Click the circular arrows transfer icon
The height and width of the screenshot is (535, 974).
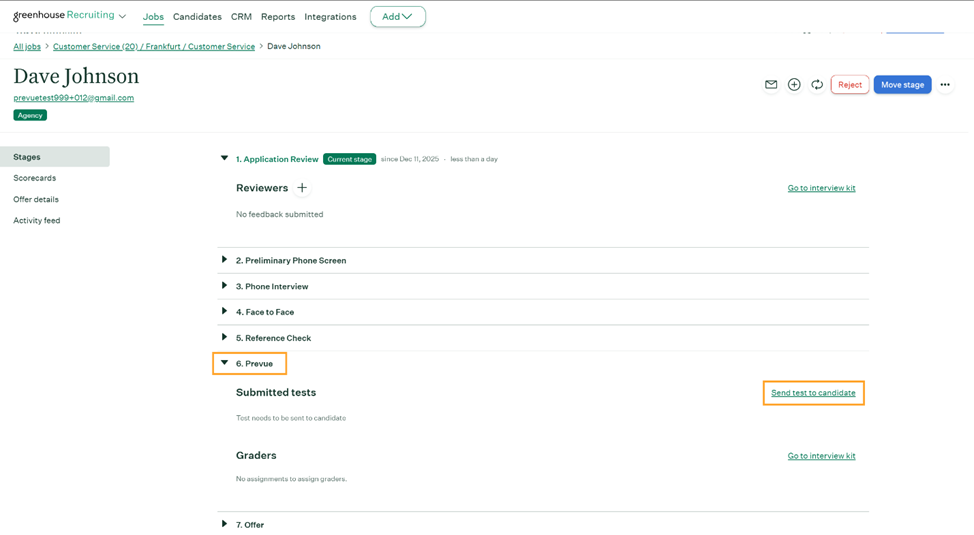tap(817, 85)
